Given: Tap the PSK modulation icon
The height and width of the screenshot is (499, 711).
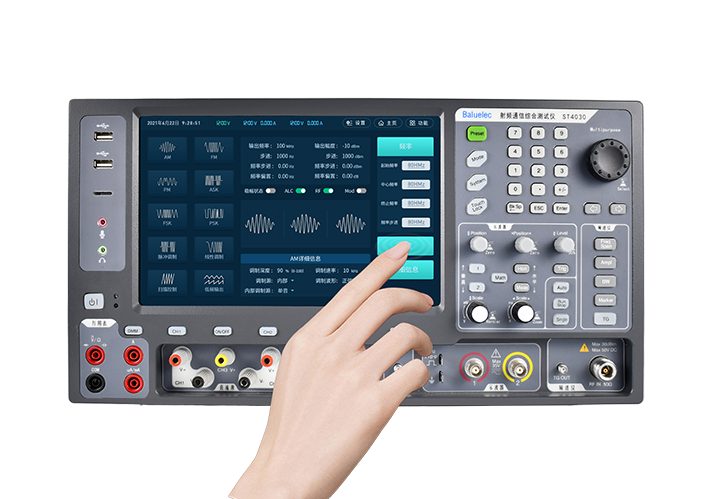Looking at the screenshot, I should click(214, 217).
